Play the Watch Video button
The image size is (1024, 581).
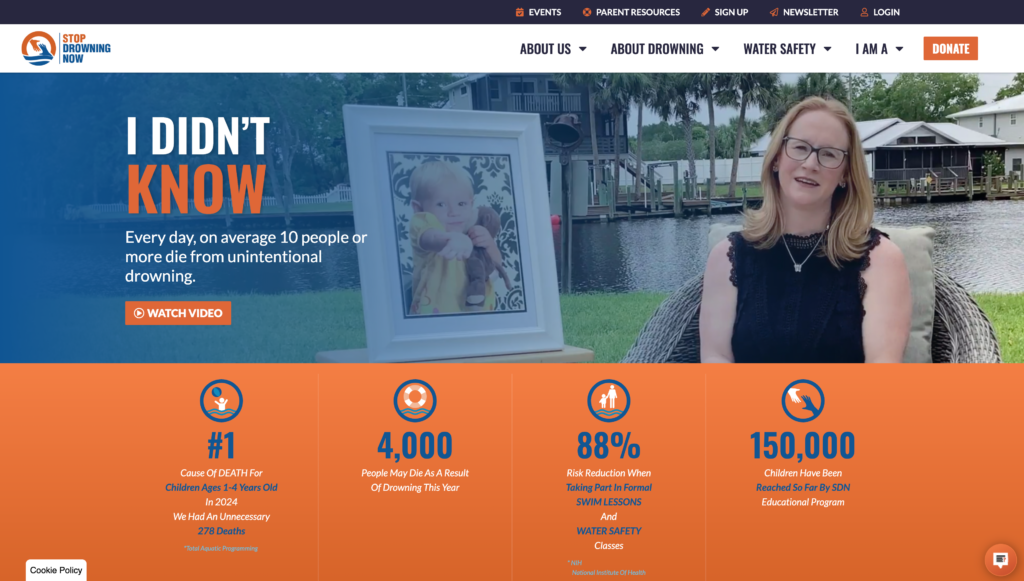coord(178,313)
